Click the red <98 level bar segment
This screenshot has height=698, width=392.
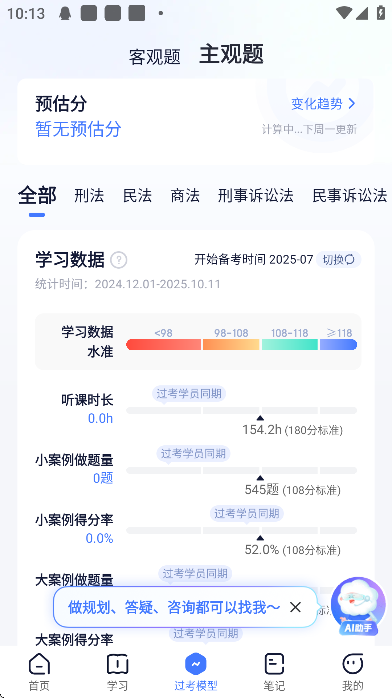click(164, 345)
